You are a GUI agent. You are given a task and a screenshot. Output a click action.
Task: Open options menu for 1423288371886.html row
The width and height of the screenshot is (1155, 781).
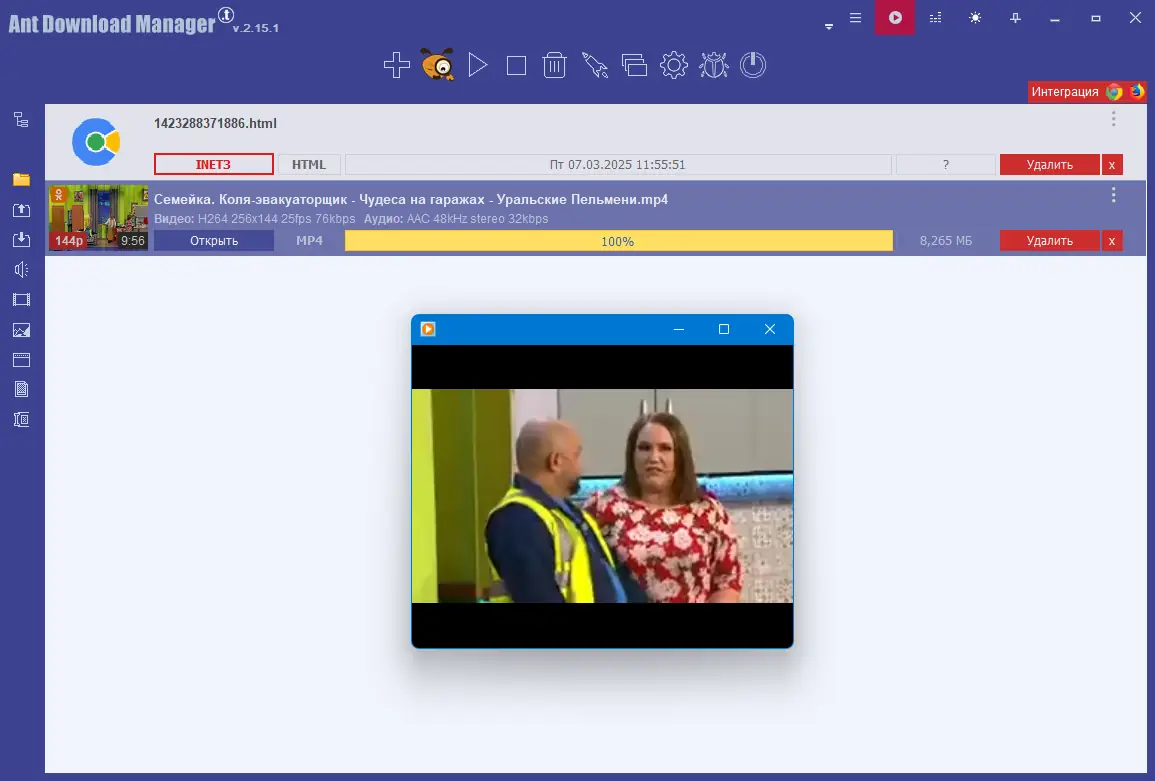click(x=1113, y=119)
